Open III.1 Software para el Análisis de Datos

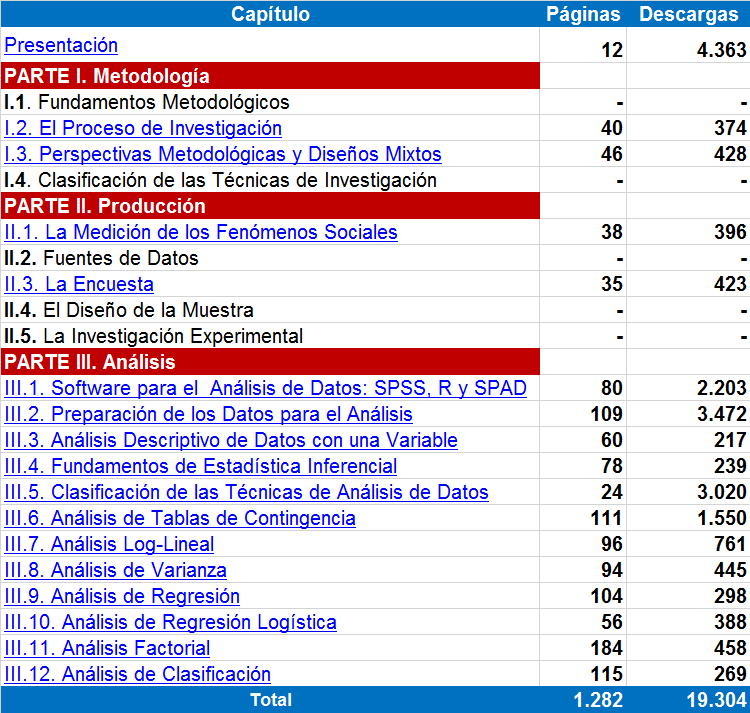click(265, 388)
